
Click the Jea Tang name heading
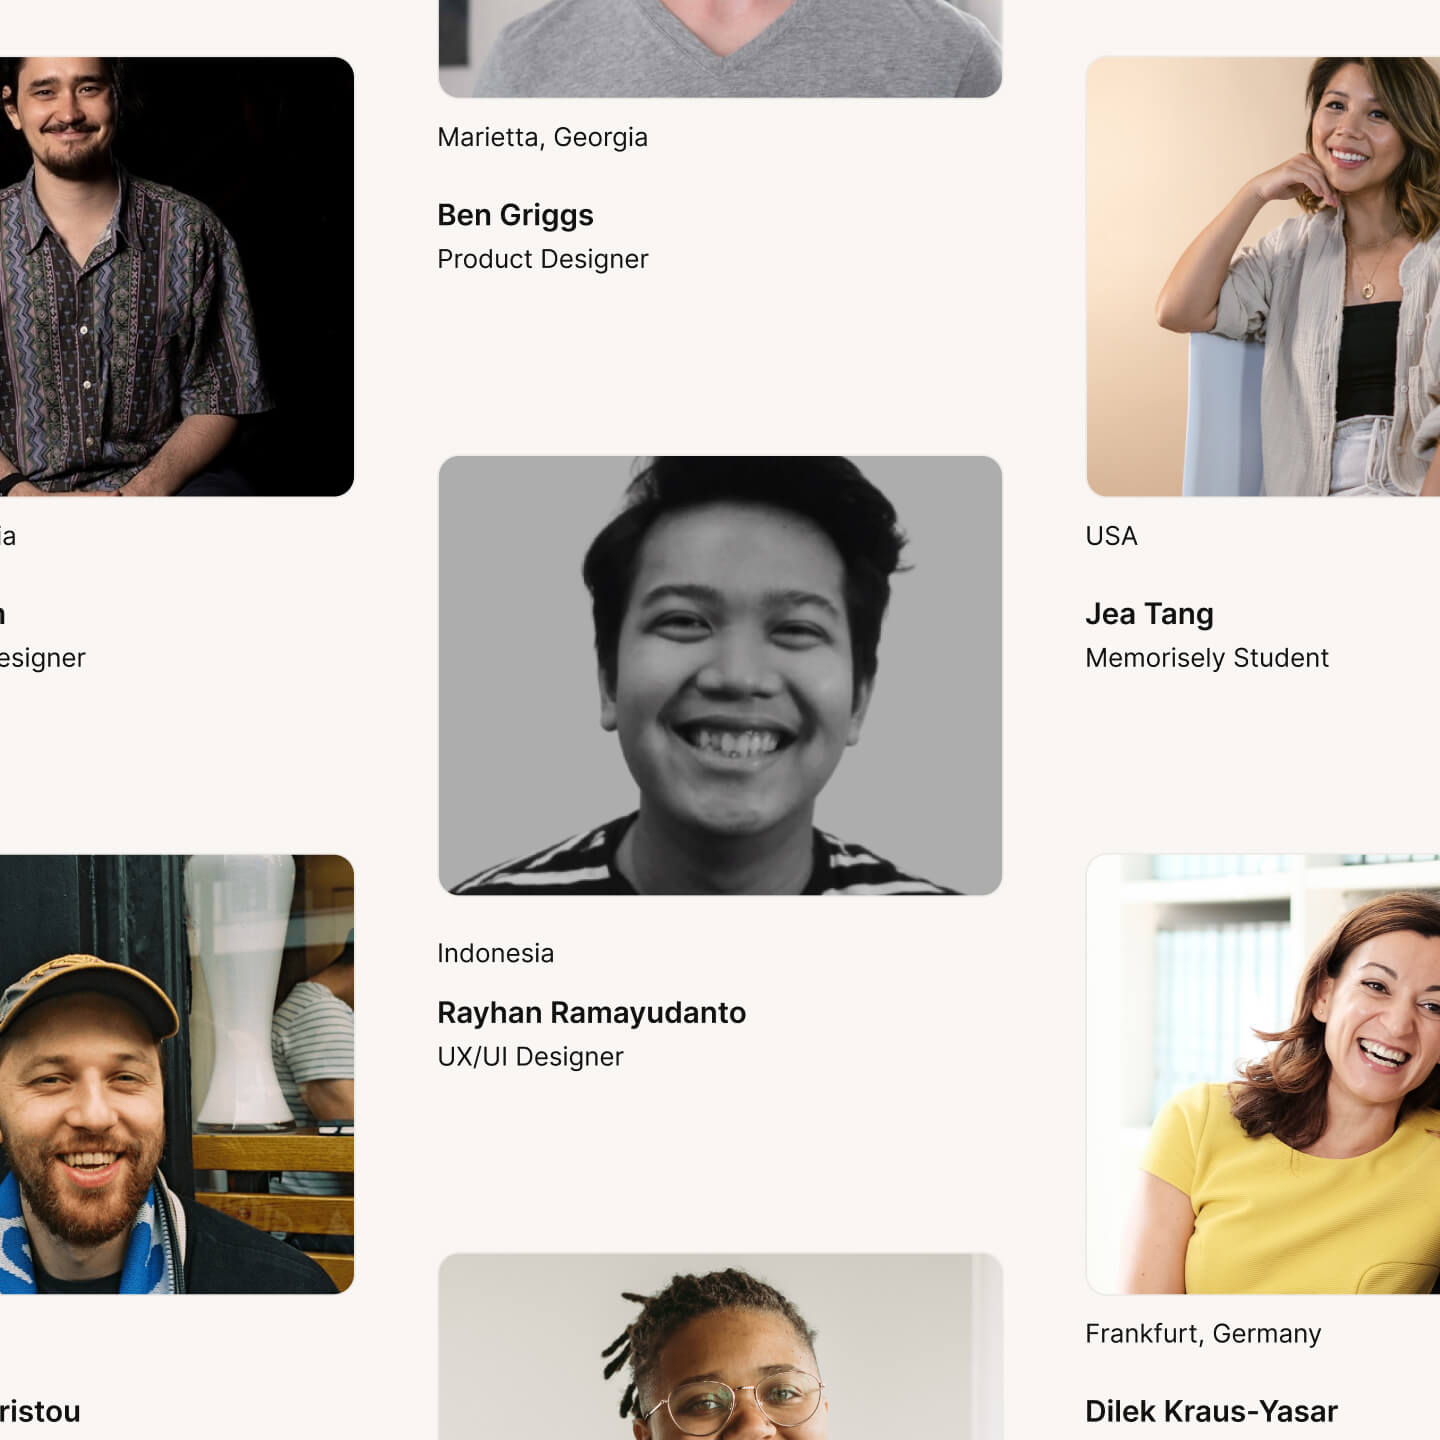pos(1149,614)
